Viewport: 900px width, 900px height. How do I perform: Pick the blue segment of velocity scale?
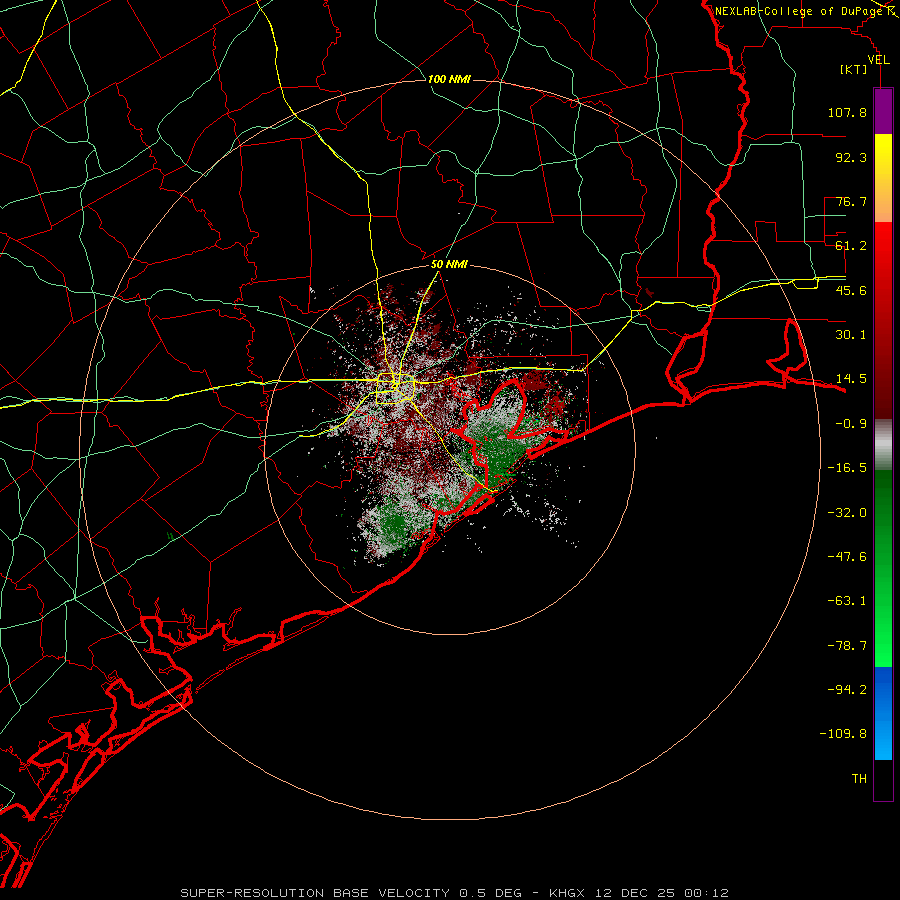pos(883,713)
